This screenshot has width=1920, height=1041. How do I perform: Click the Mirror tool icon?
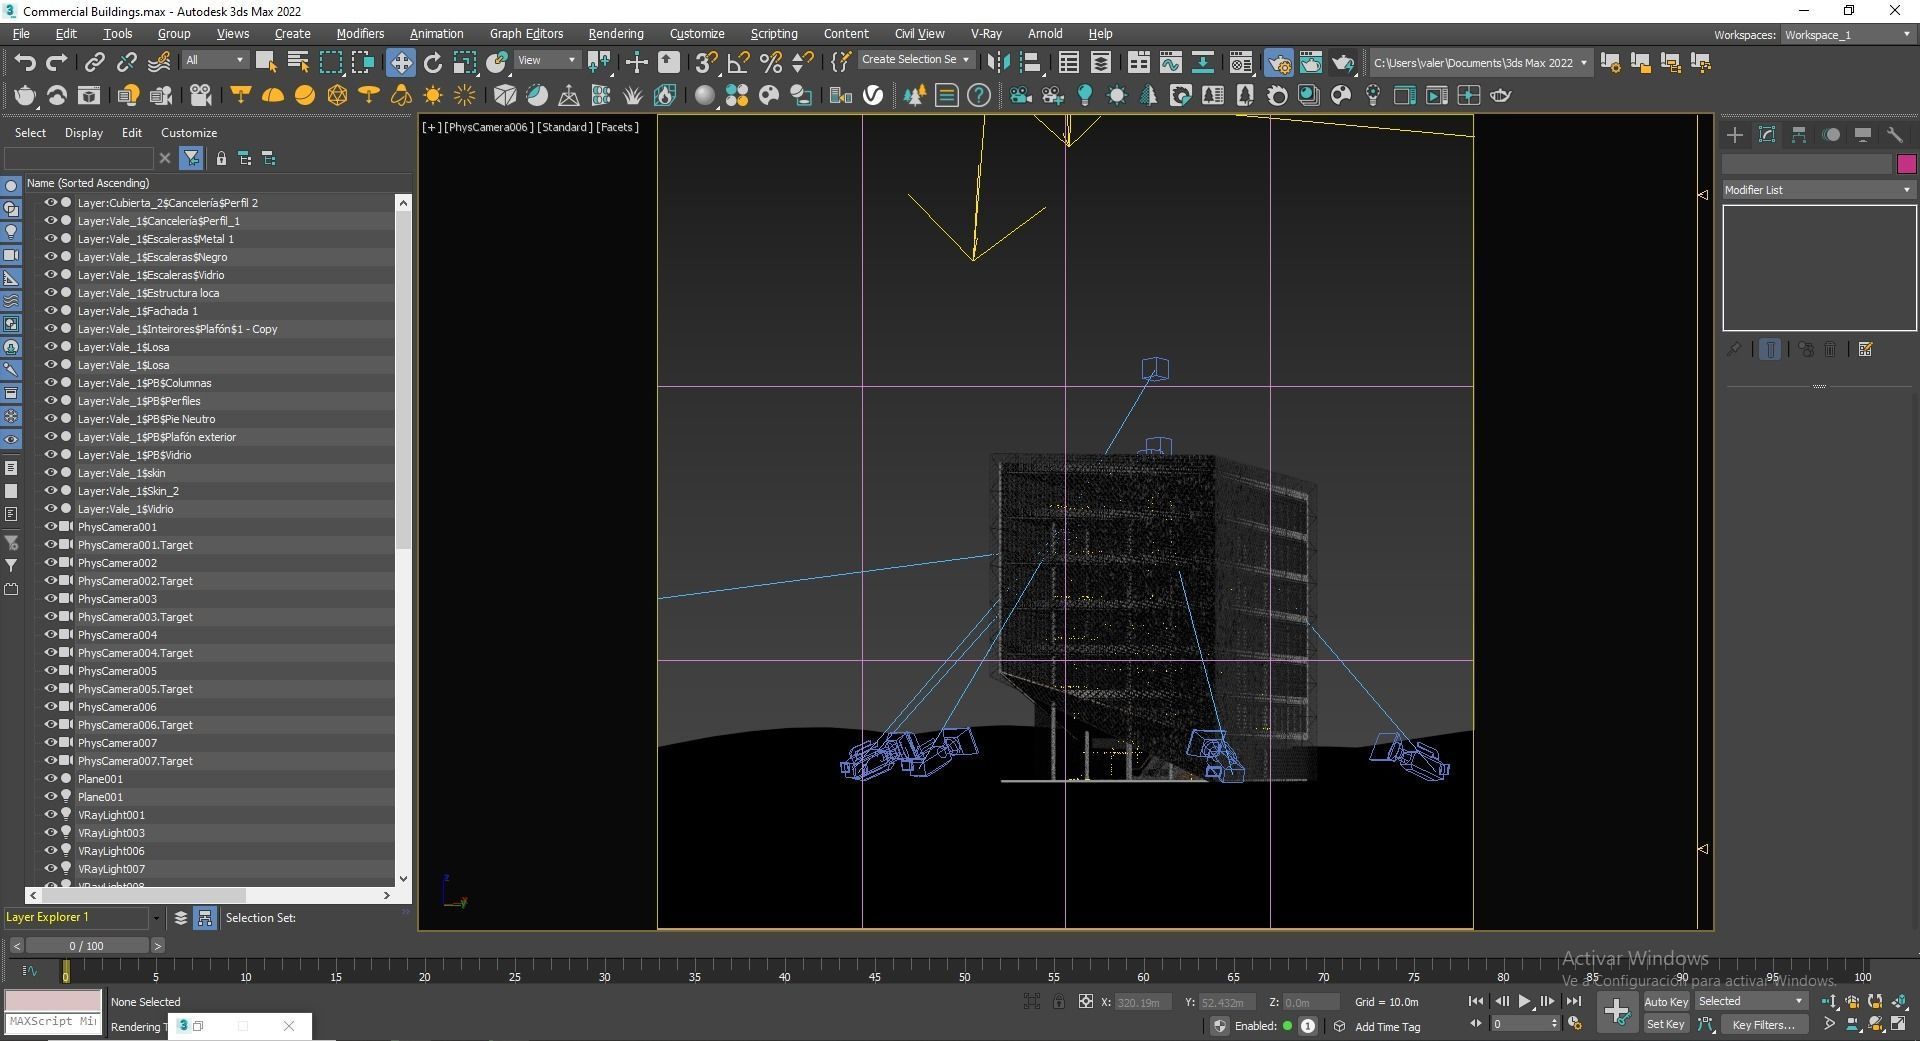[x=998, y=63]
